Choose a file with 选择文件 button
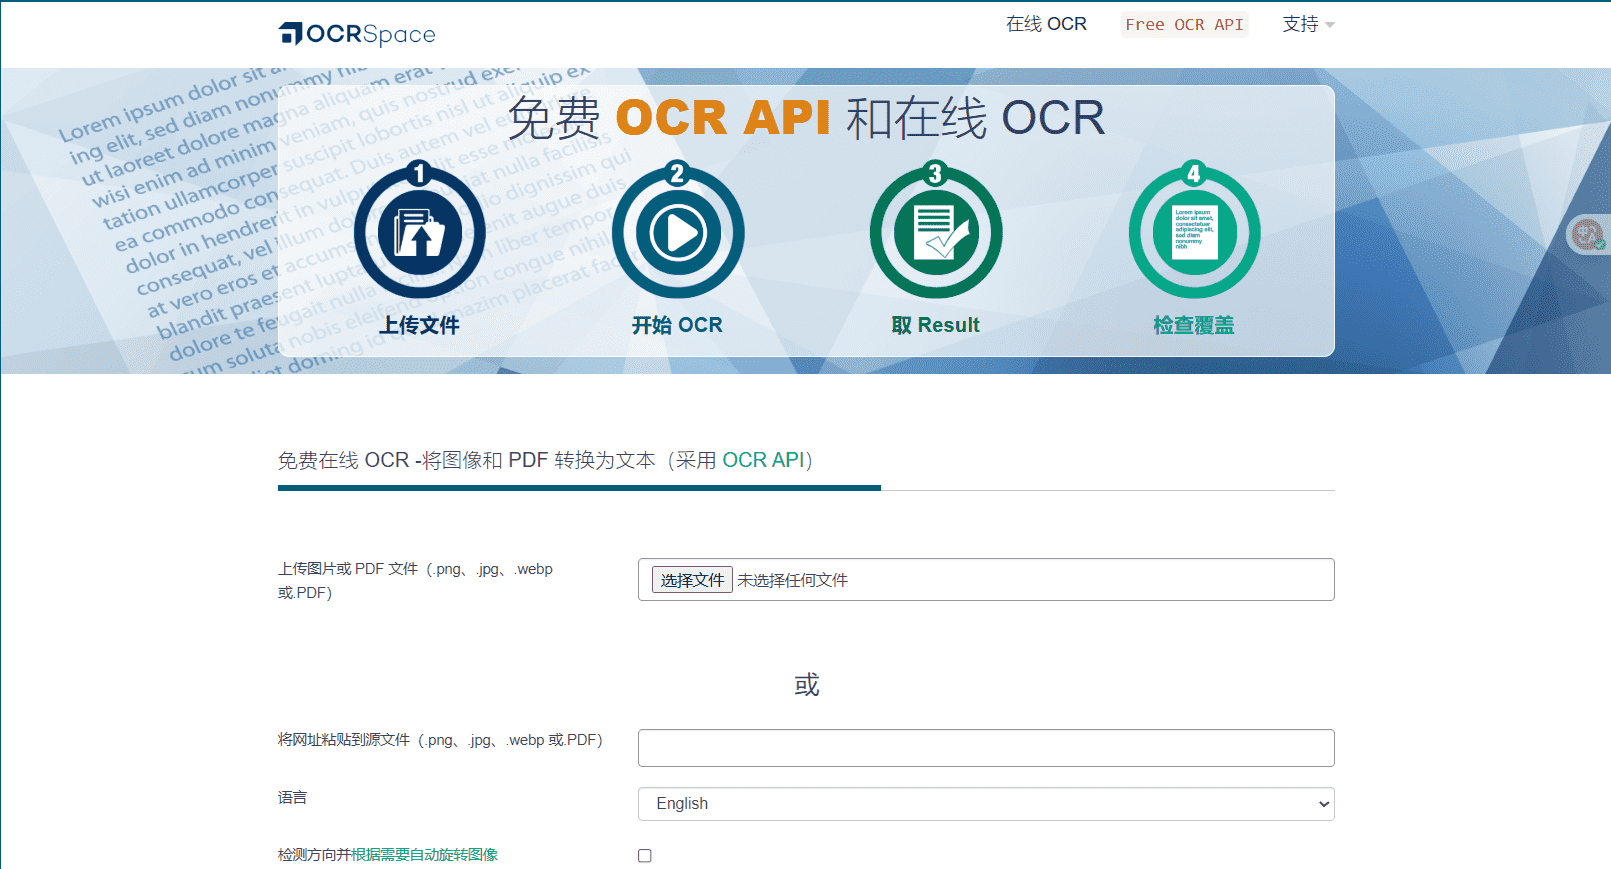 (692, 580)
